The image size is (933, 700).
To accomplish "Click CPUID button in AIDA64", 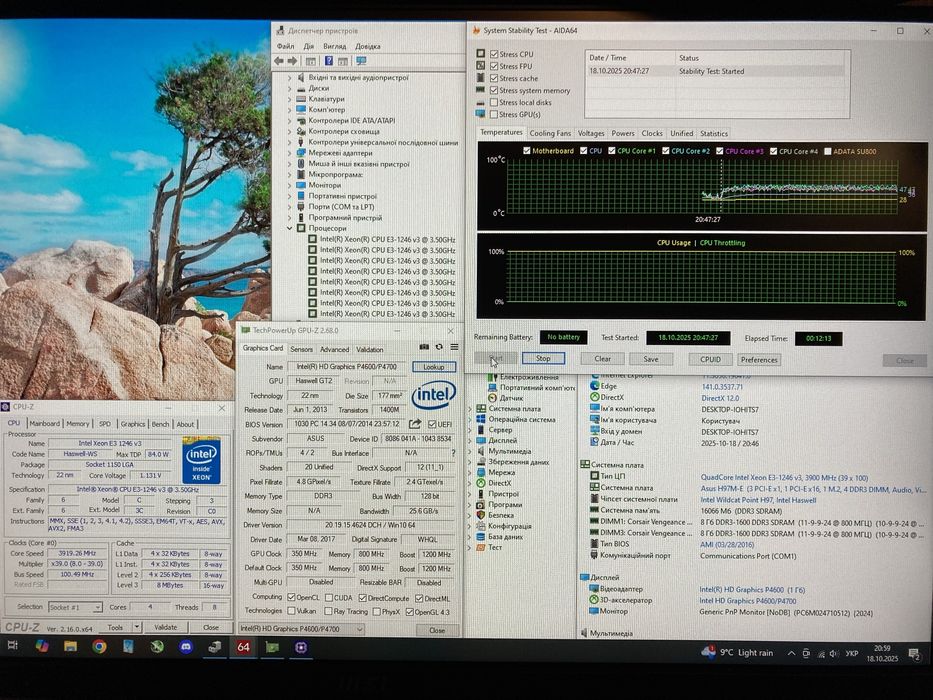I will [x=710, y=360].
